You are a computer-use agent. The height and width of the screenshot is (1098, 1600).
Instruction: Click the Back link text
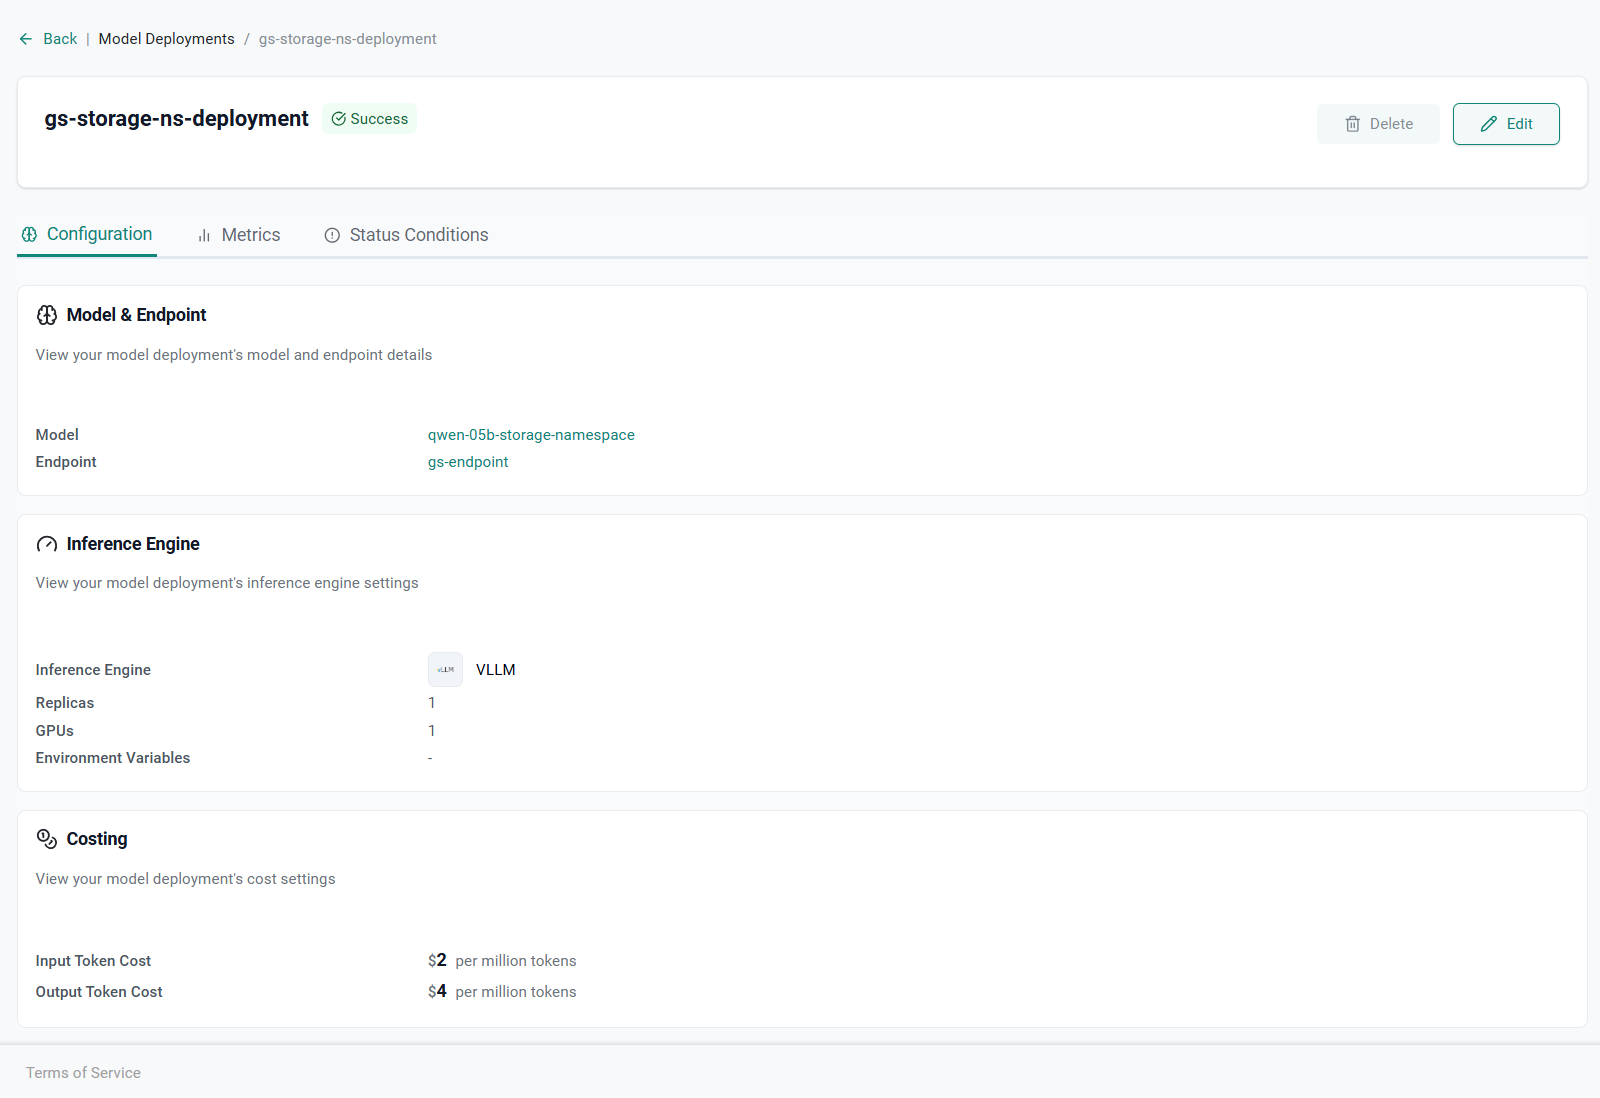click(60, 39)
